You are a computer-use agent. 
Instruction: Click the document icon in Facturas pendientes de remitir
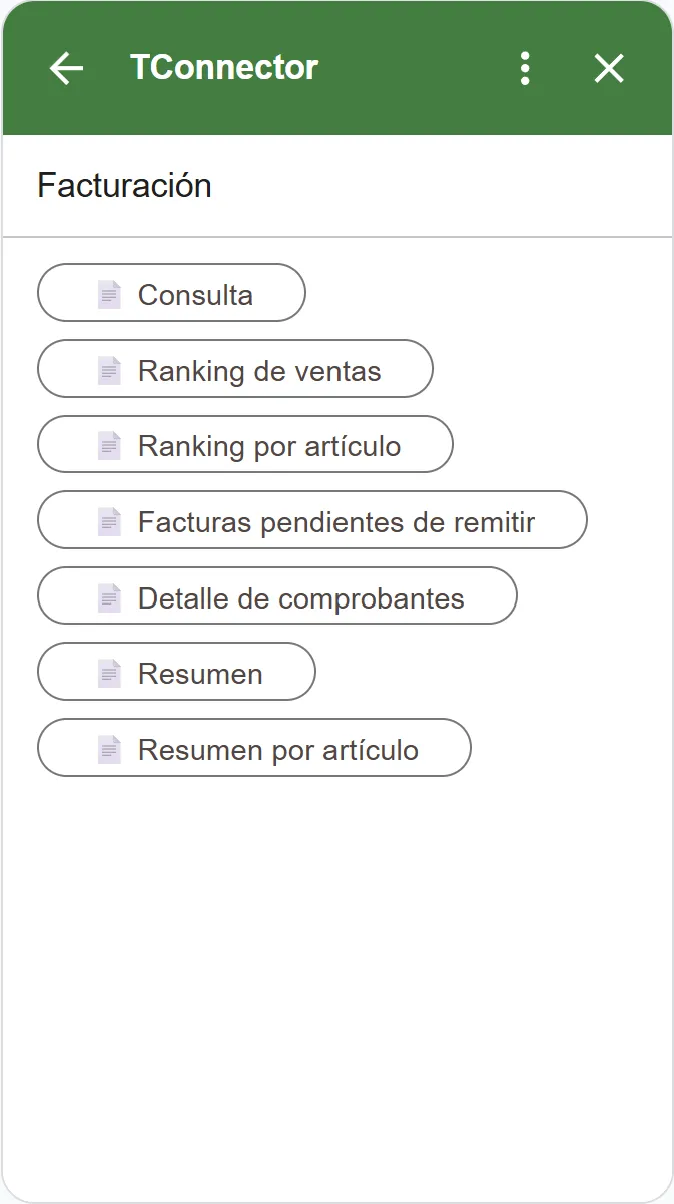110,520
